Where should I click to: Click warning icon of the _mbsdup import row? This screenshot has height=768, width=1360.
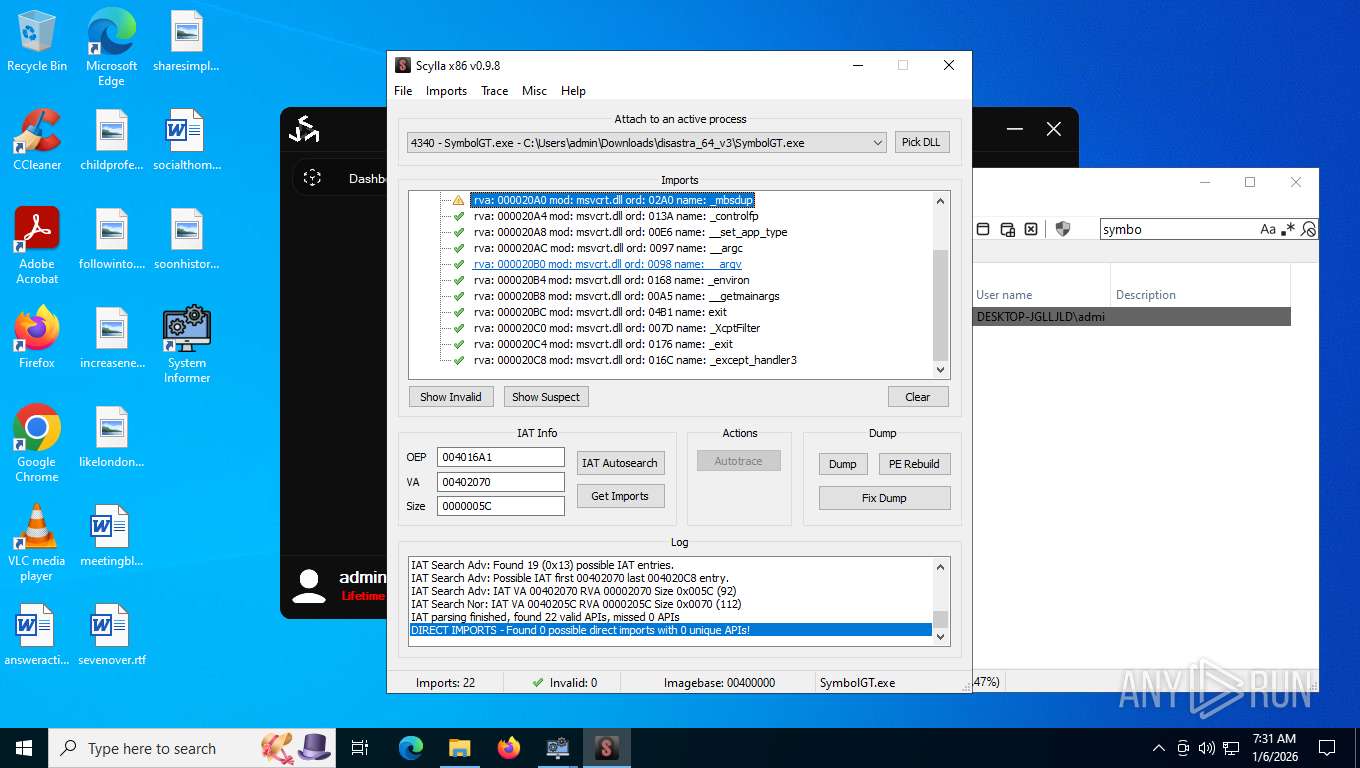tap(459, 200)
